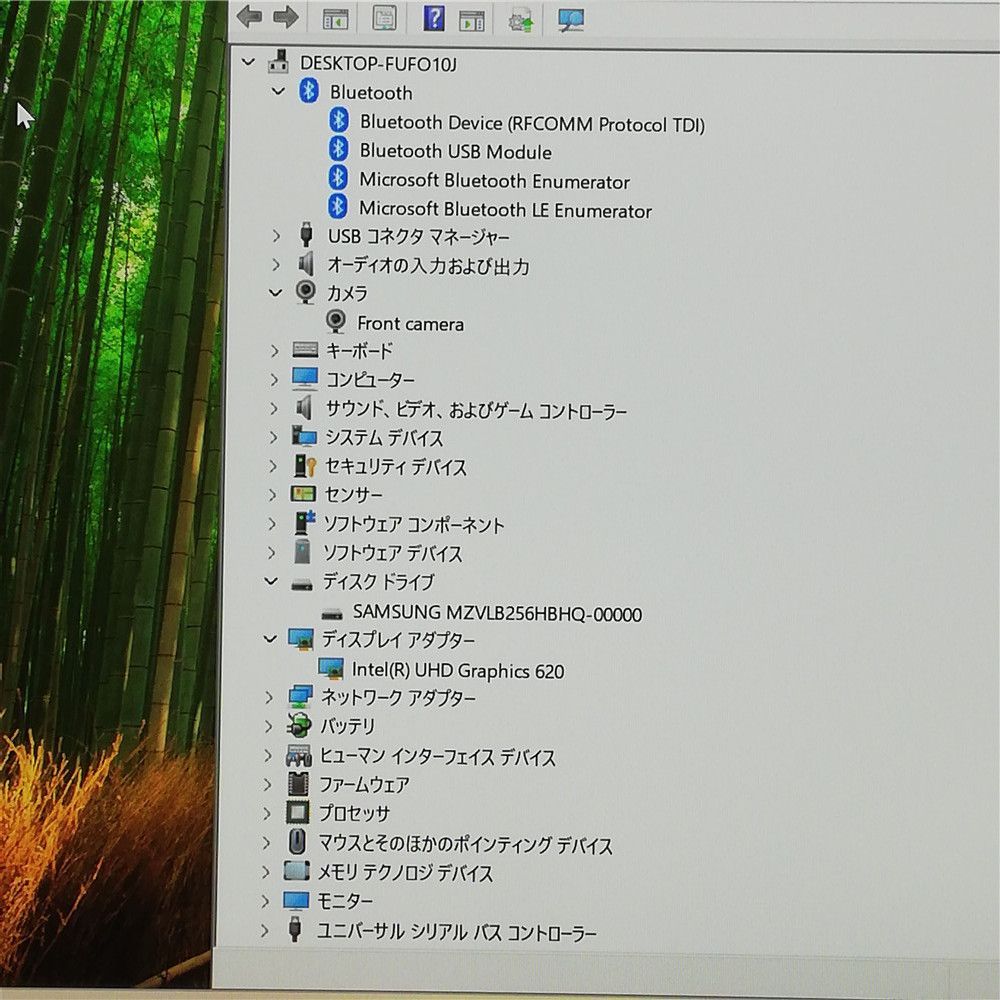
Task: Click the Intel UHD Graphics 620 icon
Action: pos(330,668)
